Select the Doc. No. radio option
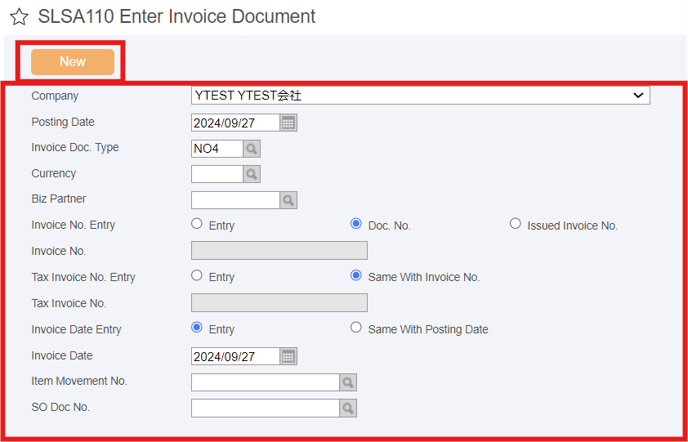The image size is (688, 442). coord(356,224)
